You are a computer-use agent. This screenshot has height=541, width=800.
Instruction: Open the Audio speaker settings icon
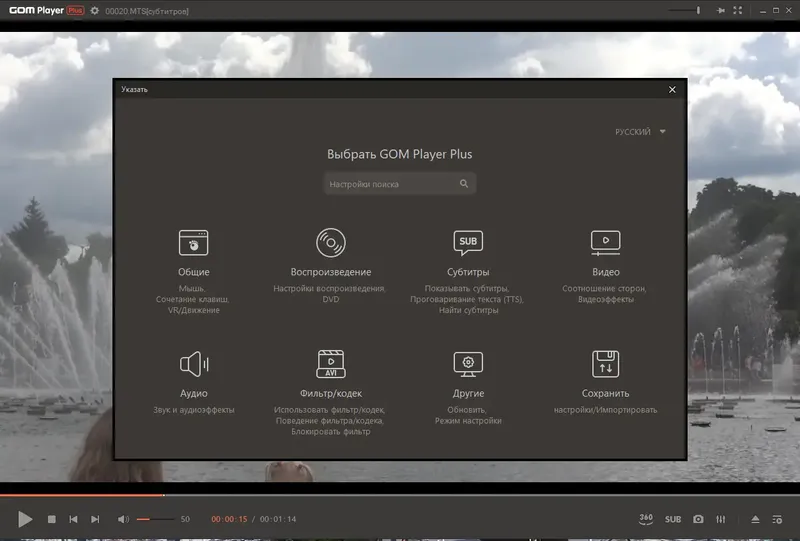194,364
